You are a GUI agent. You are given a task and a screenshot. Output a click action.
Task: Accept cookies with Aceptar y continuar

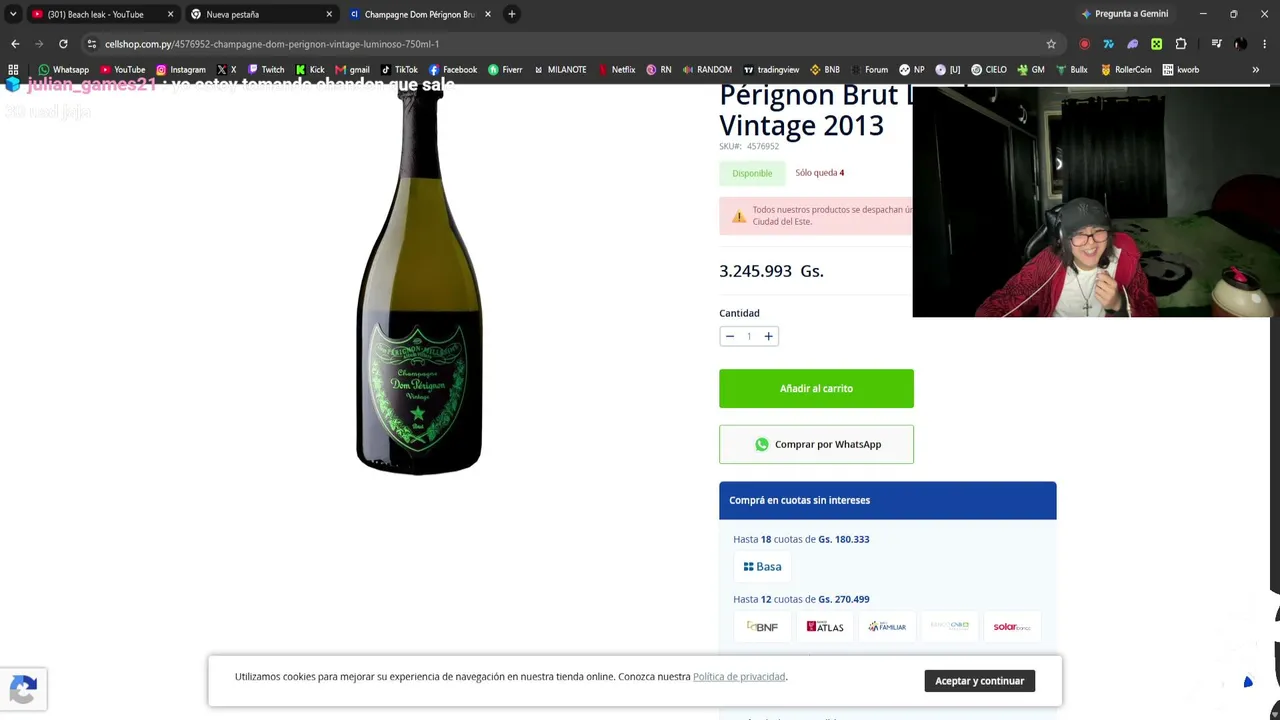(x=980, y=681)
